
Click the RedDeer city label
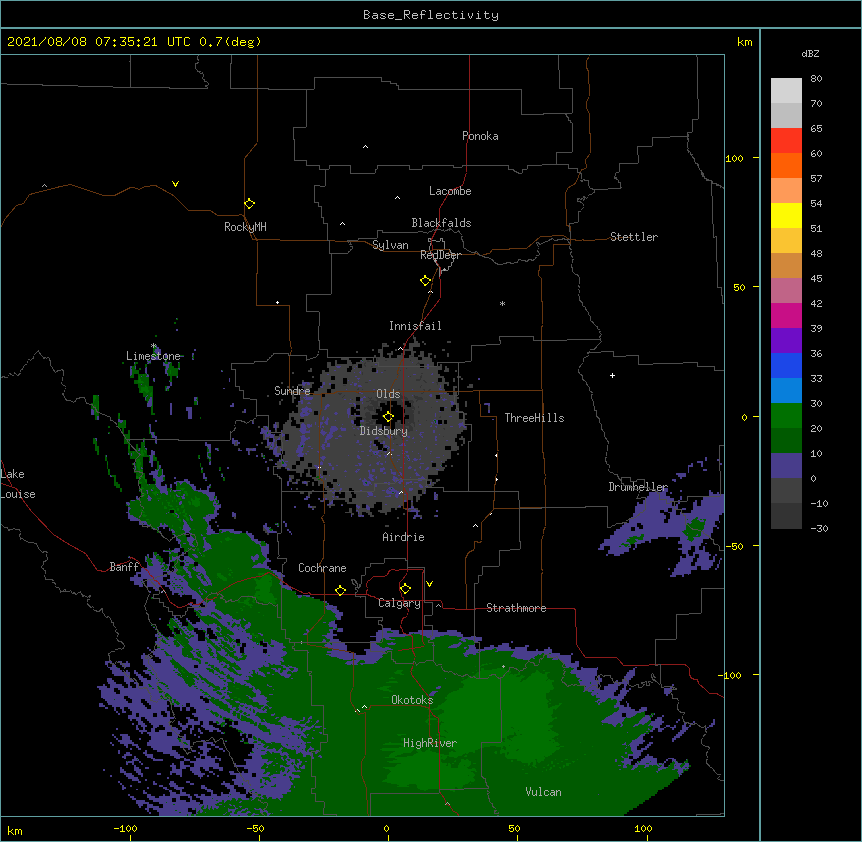point(440,255)
